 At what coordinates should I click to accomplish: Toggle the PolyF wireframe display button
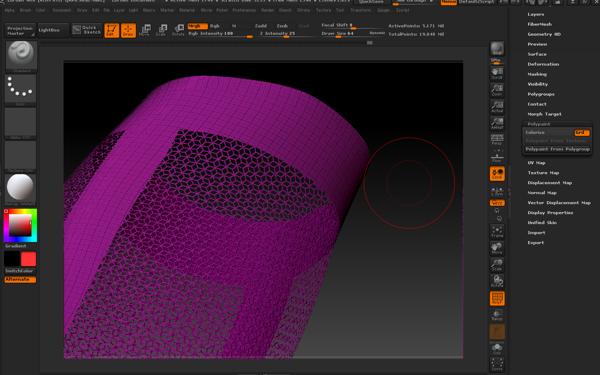[497, 298]
